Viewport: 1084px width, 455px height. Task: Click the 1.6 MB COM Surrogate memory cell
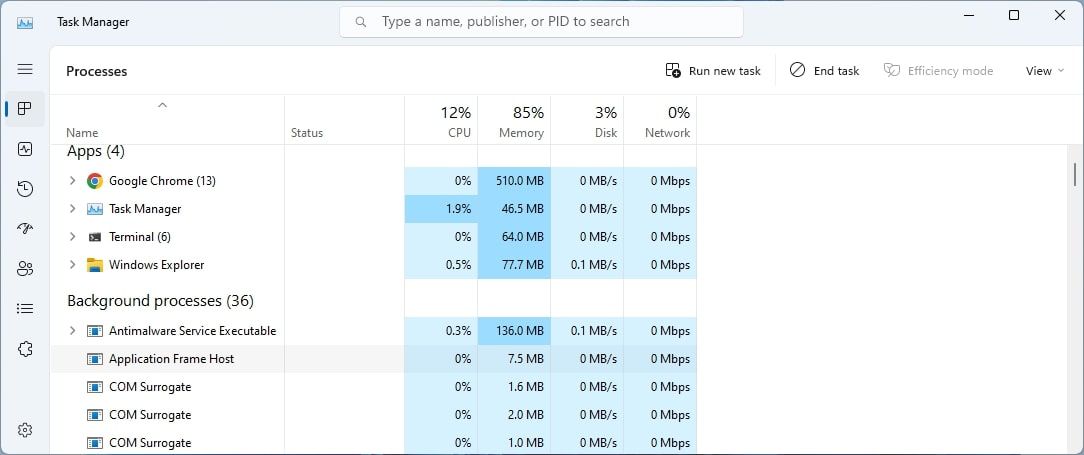click(x=514, y=387)
